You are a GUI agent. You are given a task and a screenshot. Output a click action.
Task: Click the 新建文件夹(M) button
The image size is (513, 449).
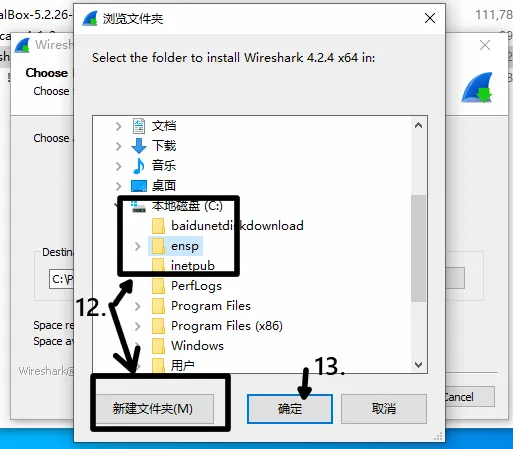point(155,409)
